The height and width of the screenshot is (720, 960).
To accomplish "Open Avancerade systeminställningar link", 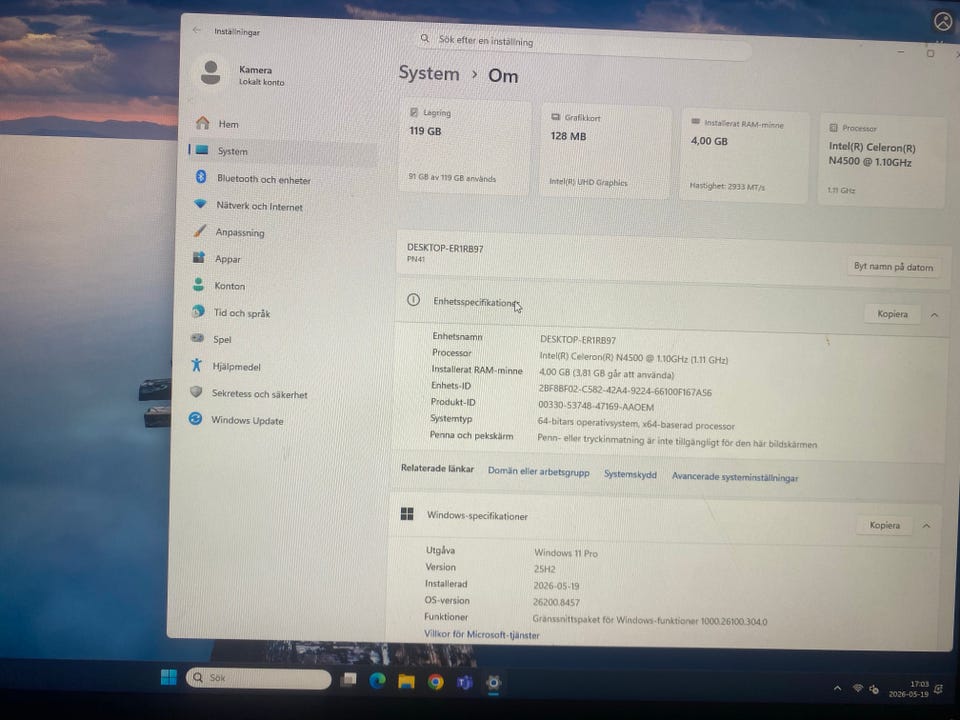I will point(735,477).
